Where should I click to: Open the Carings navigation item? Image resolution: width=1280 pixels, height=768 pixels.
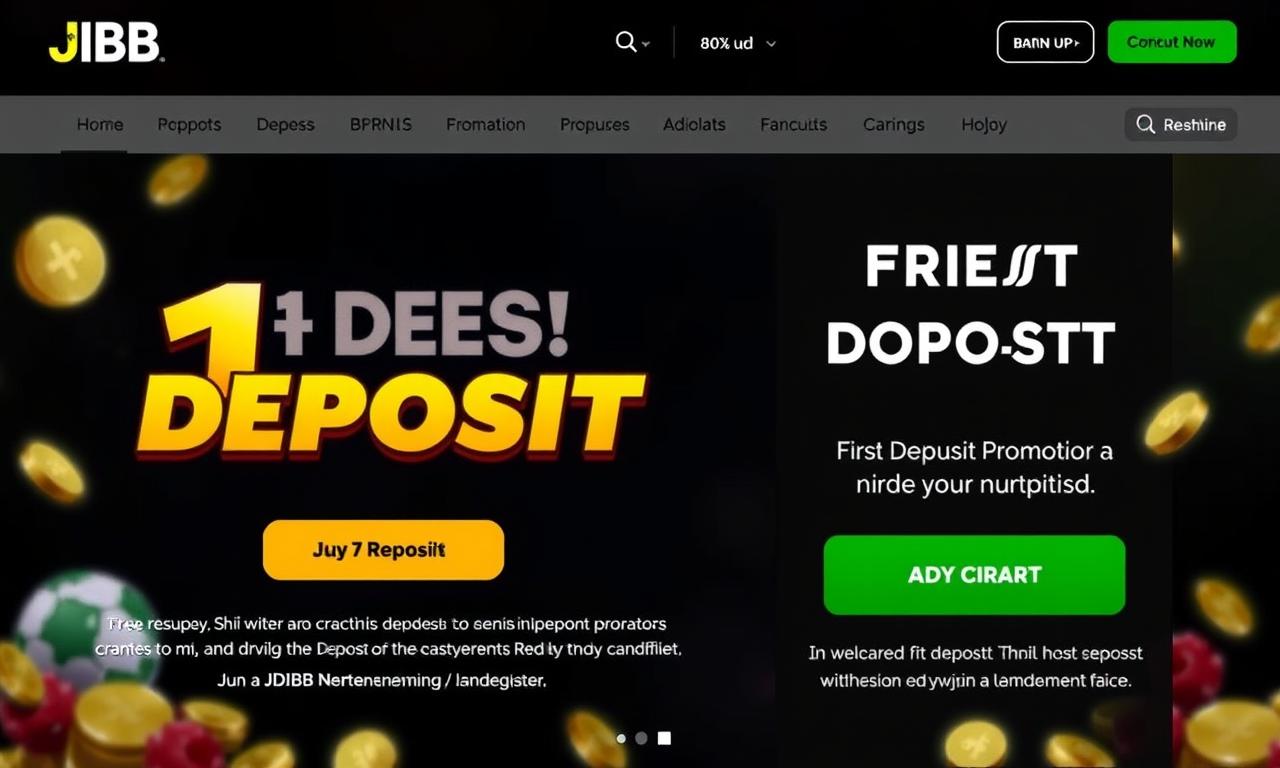click(893, 125)
